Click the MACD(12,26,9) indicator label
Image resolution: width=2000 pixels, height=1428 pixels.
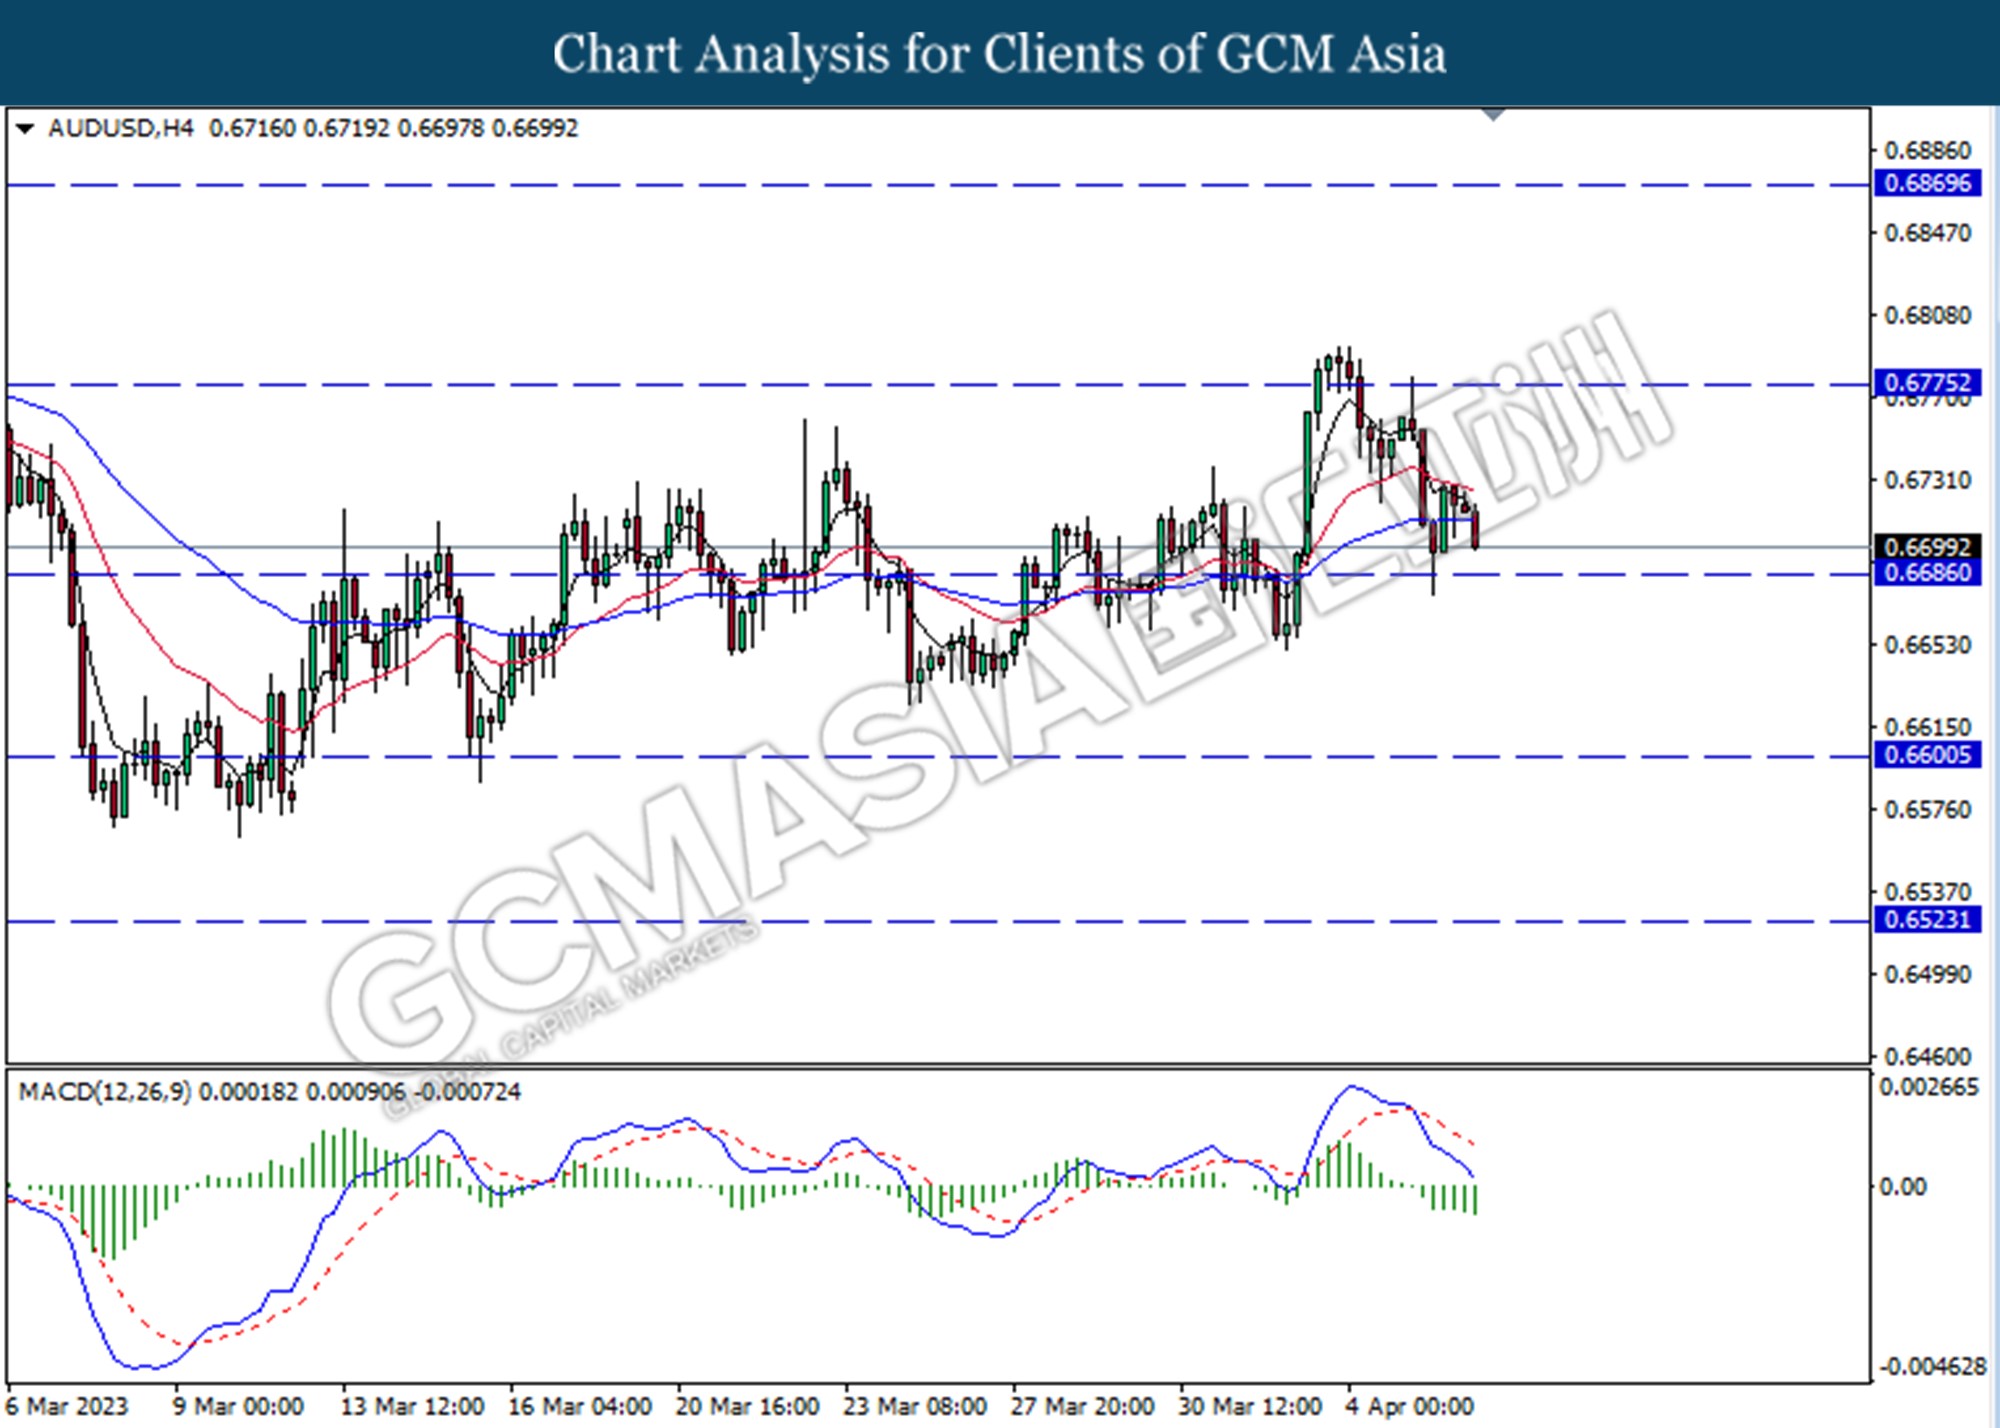pos(105,1091)
